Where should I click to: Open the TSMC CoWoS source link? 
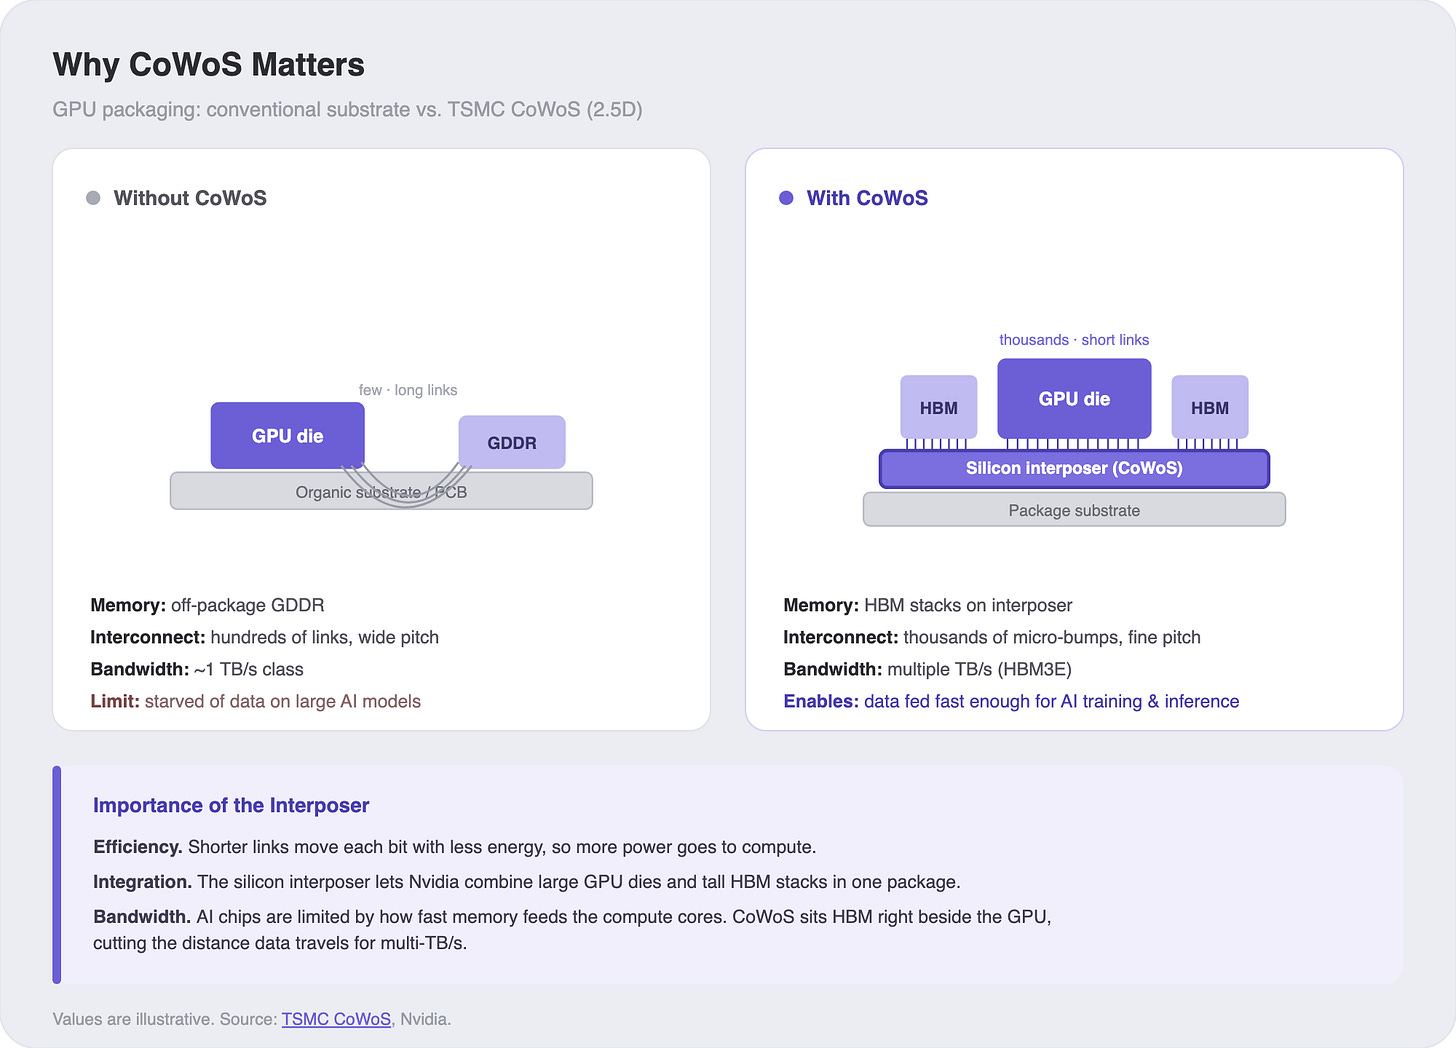coord(336,1019)
